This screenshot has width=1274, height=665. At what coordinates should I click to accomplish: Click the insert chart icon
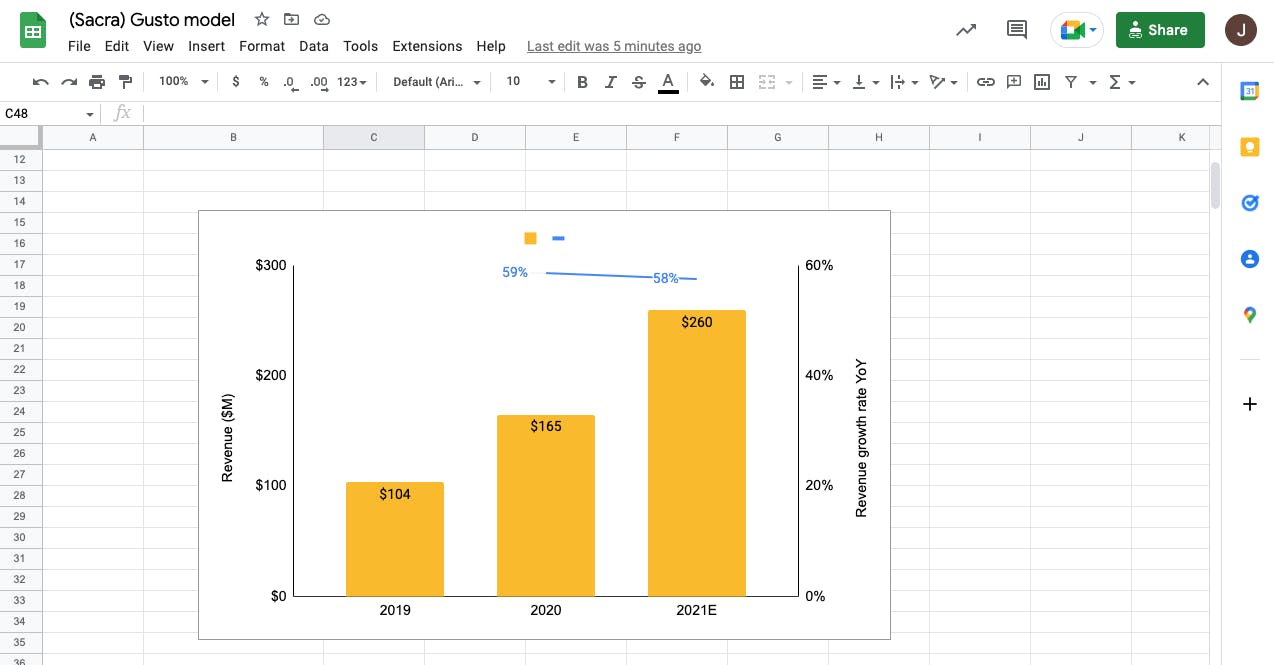(x=1042, y=82)
